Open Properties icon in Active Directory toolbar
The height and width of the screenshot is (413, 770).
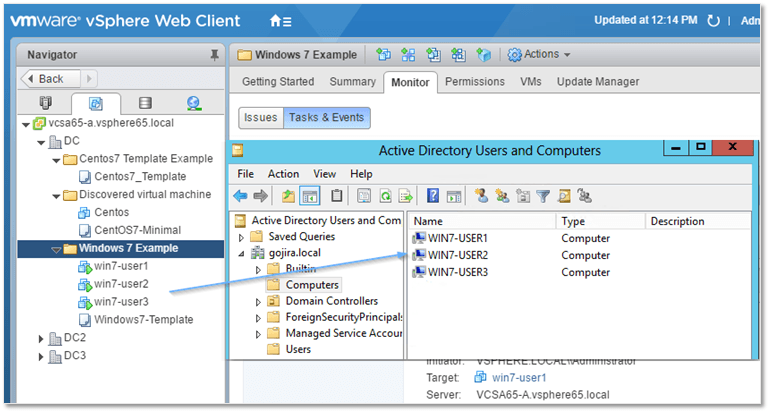coord(364,196)
